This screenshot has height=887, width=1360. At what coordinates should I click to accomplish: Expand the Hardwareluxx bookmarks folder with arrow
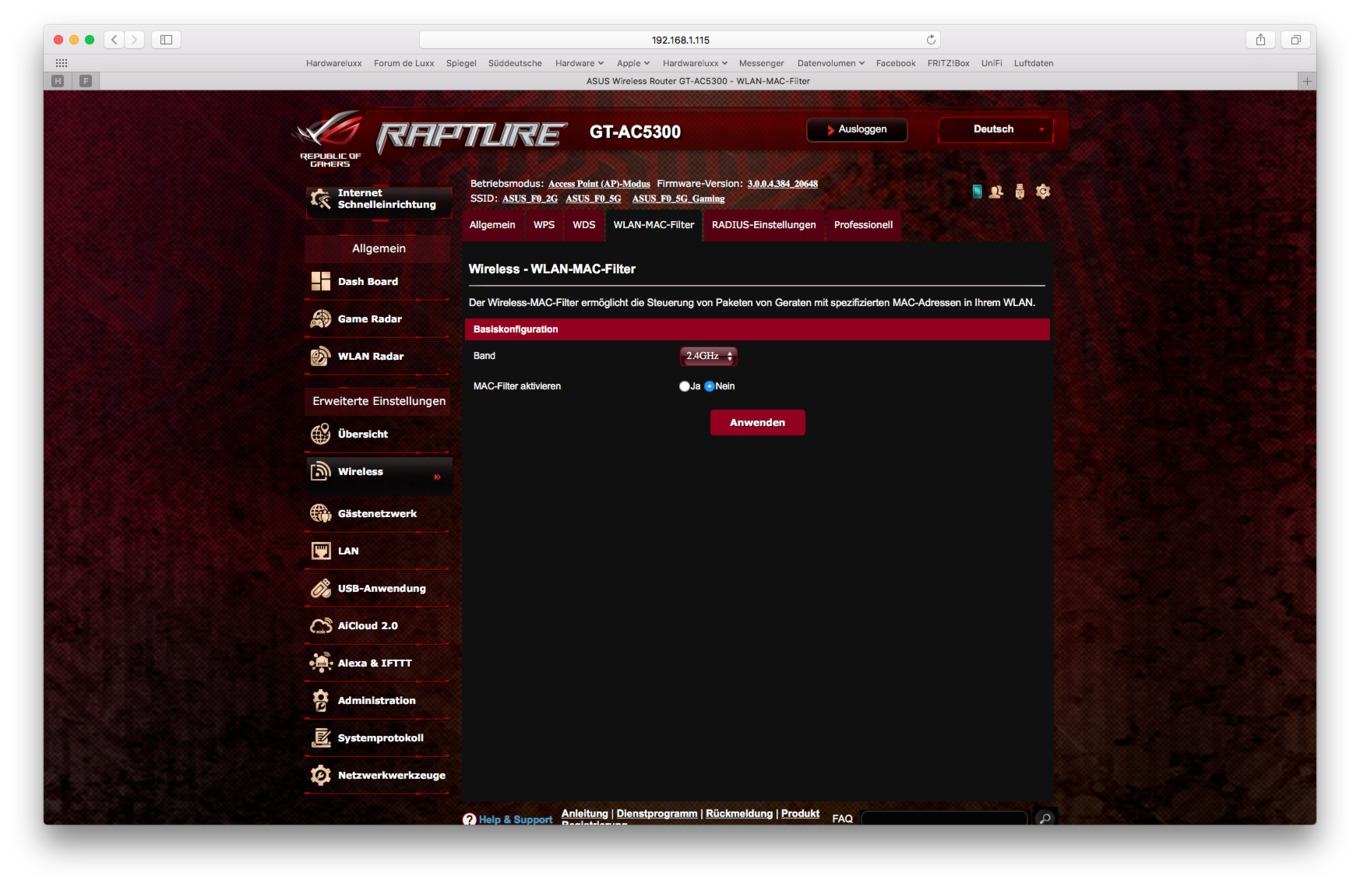coord(695,63)
